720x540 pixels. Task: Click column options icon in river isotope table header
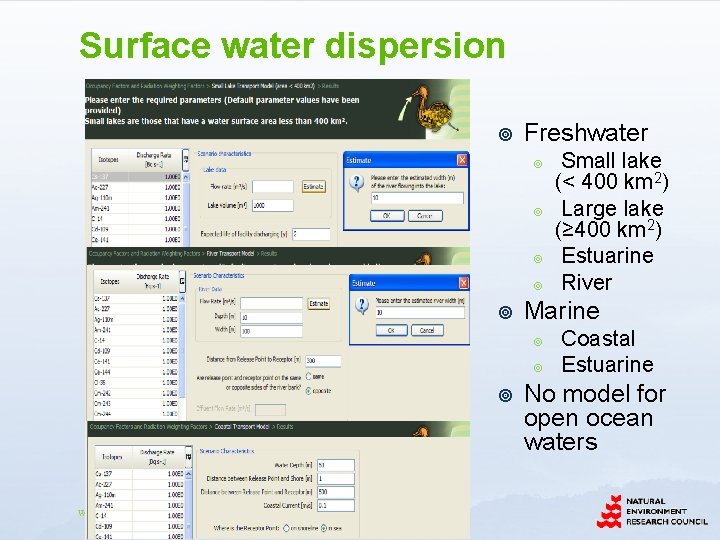coord(182,281)
